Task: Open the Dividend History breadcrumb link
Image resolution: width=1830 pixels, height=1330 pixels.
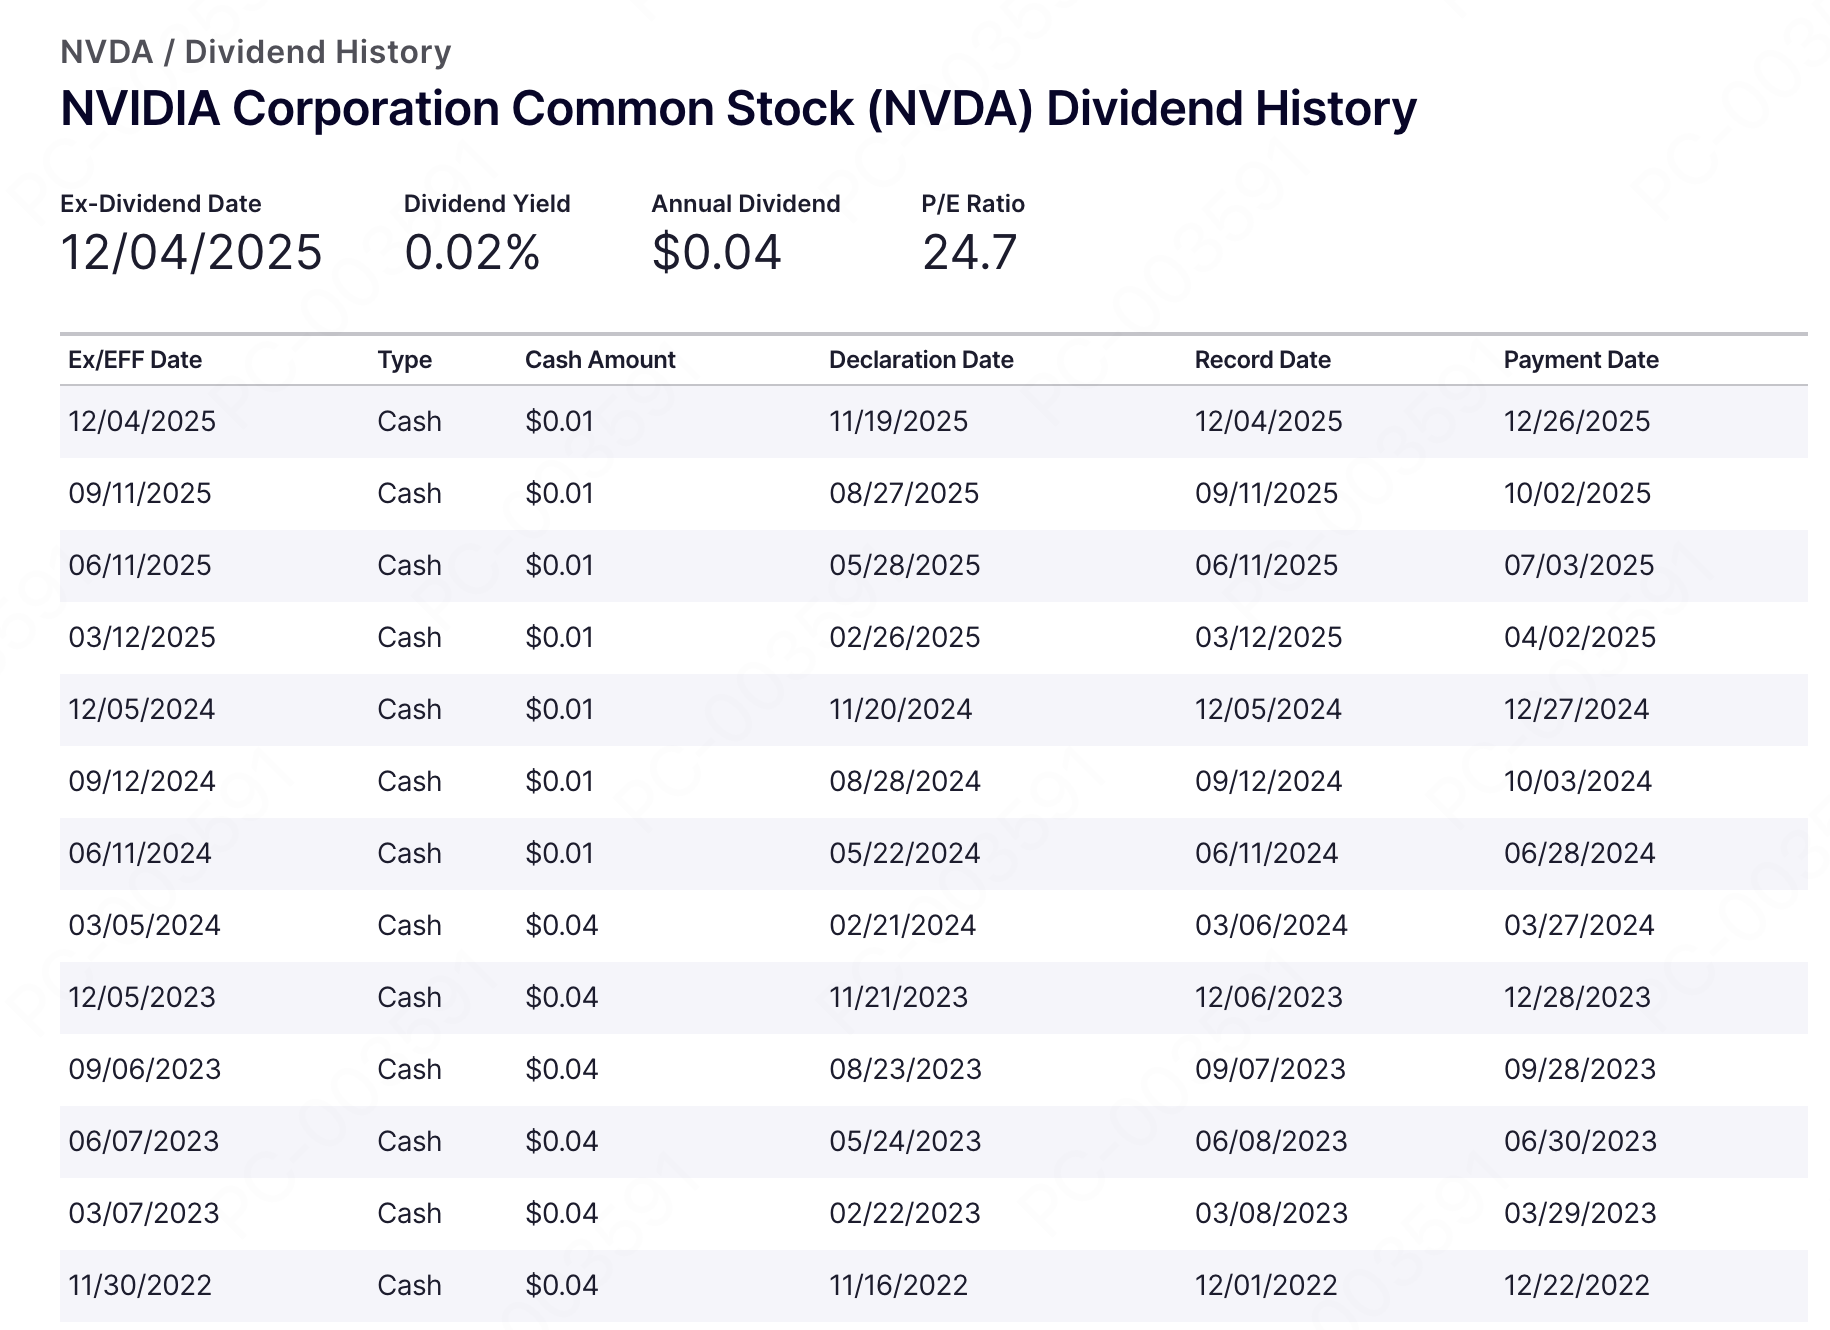Action: 318,52
